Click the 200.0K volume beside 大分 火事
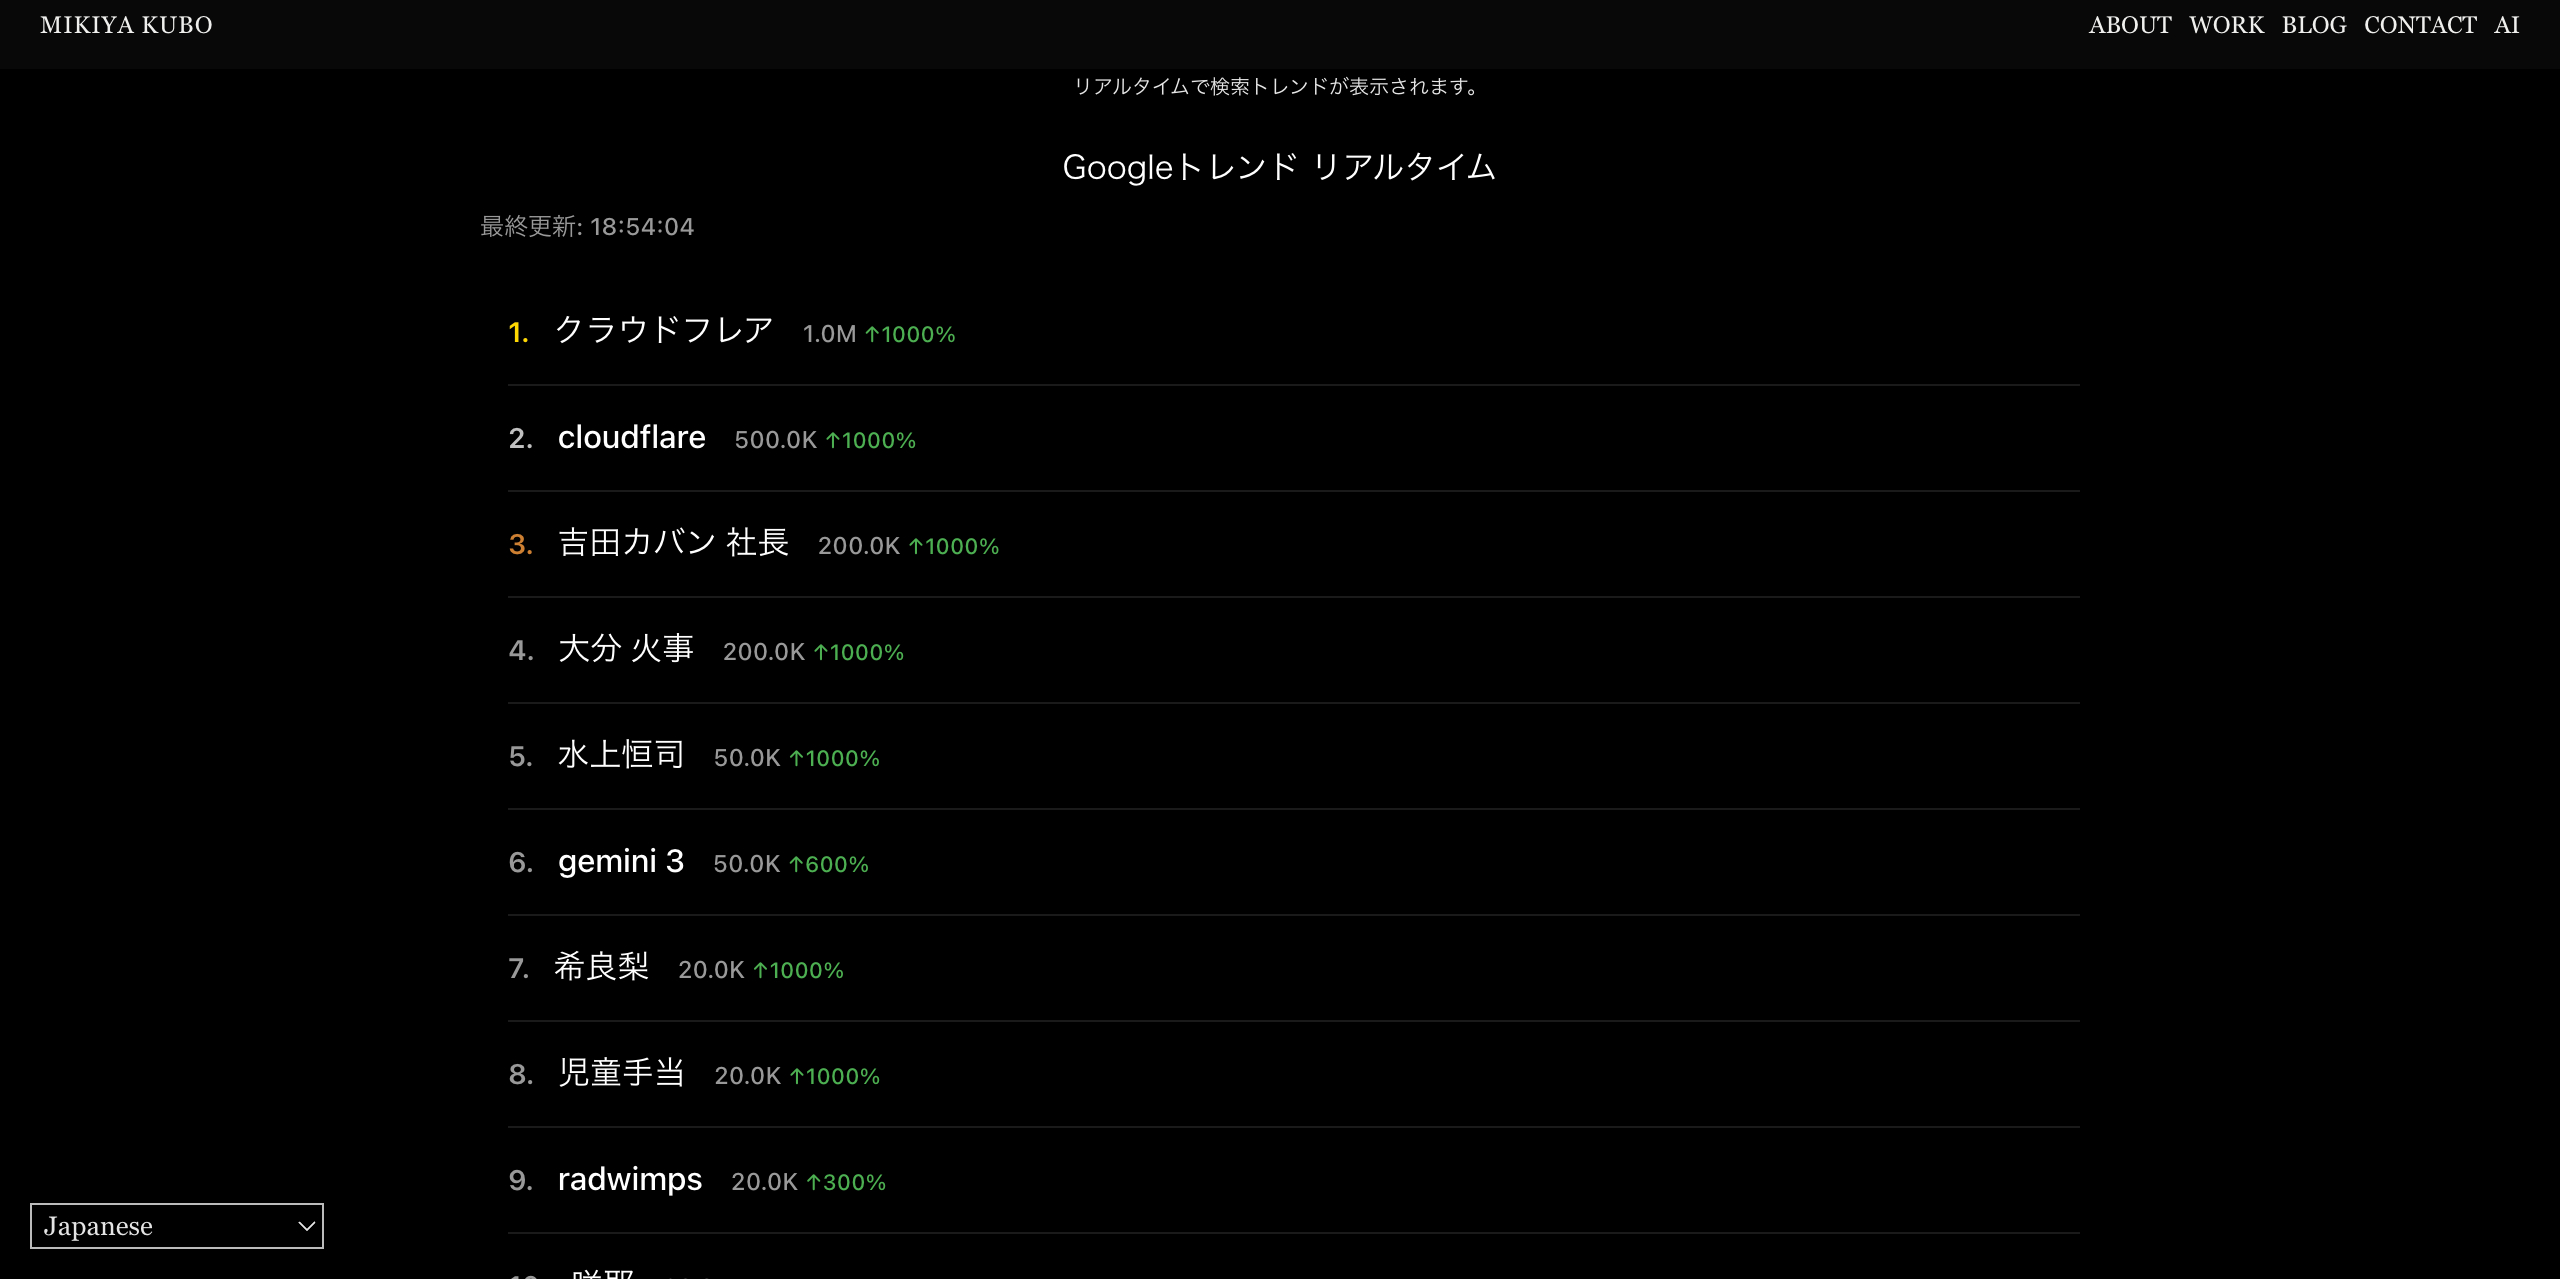This screenshot has width=2560, height=1279. click(764, 652)
